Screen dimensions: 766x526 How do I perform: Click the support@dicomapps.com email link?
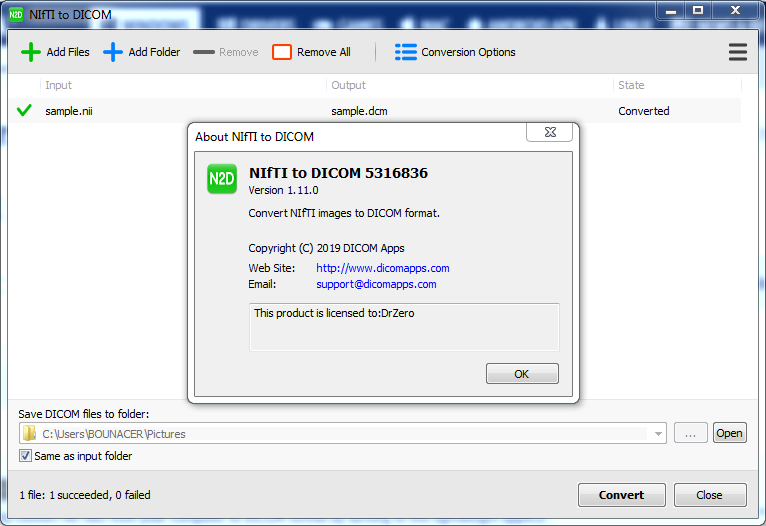(x=376, y=284)
